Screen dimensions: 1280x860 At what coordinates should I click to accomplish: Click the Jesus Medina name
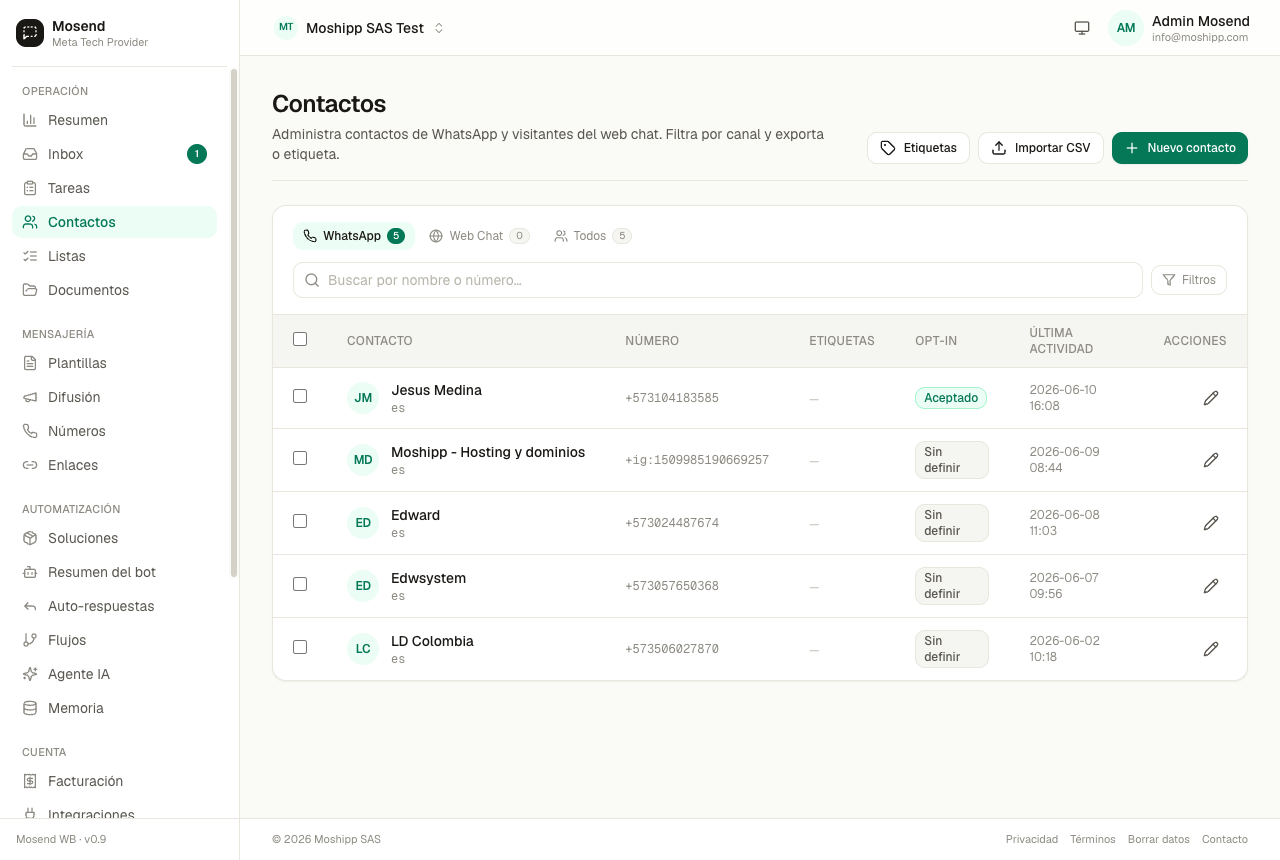pos(436,390)
